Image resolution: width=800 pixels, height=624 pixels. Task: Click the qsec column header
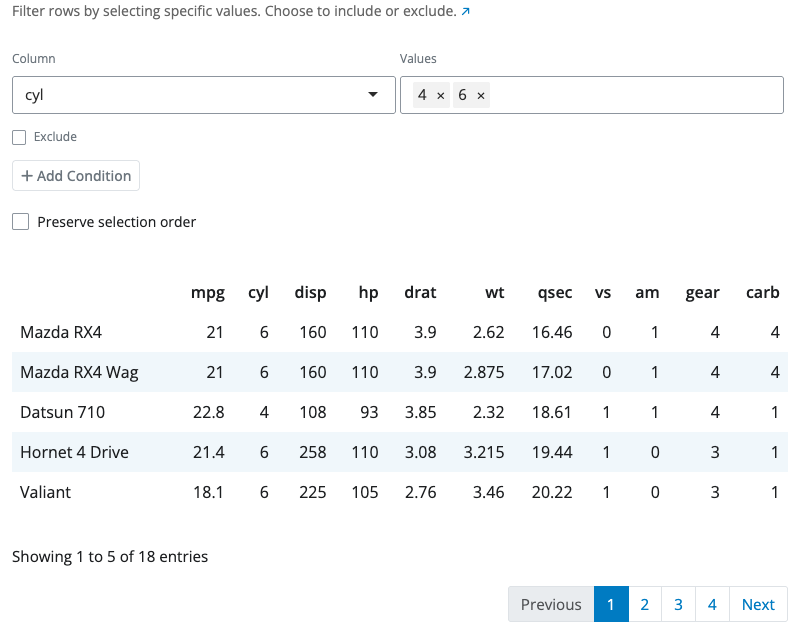pyautogui.click(x=554, y=292)
